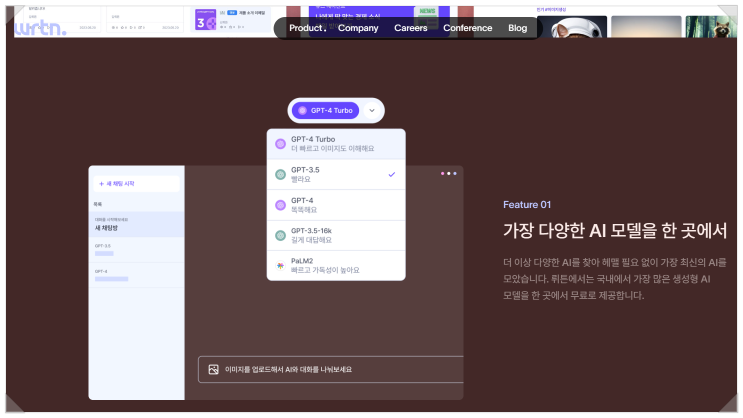743x418 pixels.
Task: Click the green GPT-3.5 icon
Action: [281, 174]
